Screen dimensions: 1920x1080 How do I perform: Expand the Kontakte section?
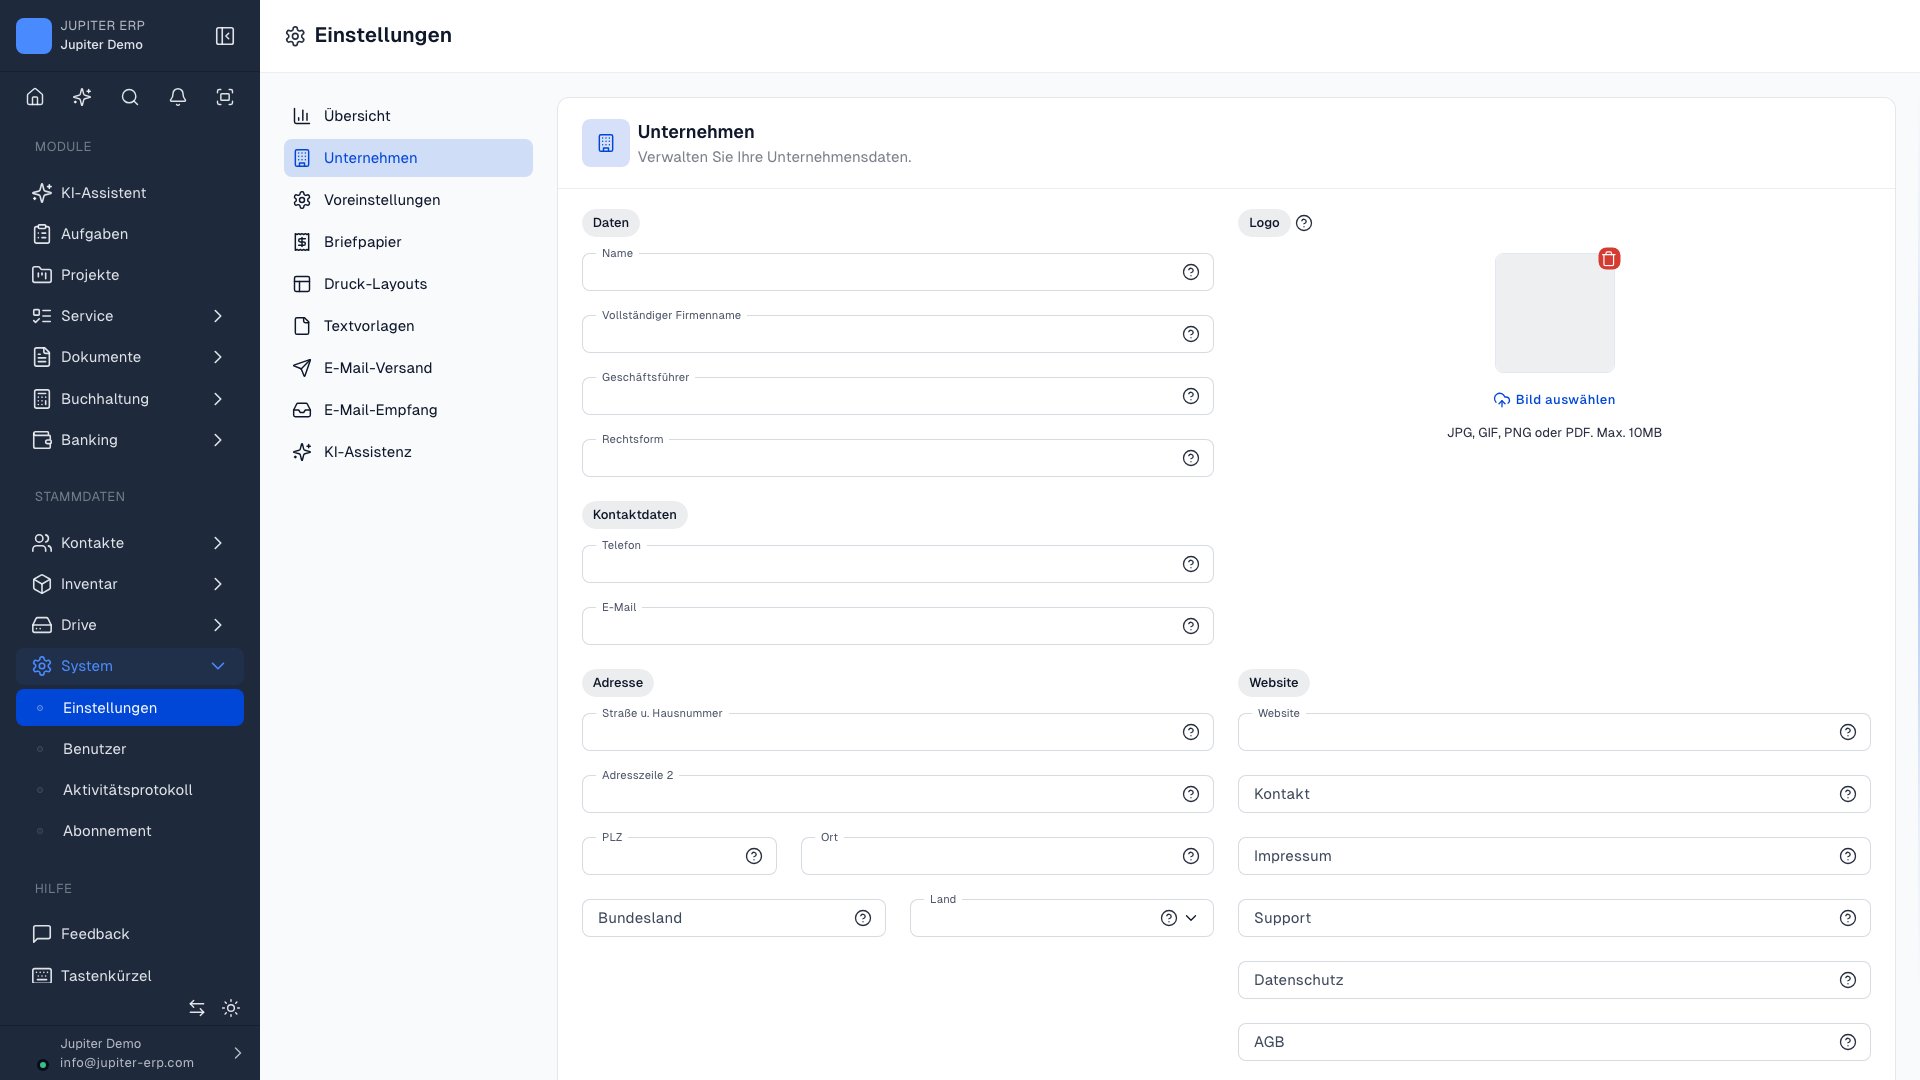tap(130, 543)
